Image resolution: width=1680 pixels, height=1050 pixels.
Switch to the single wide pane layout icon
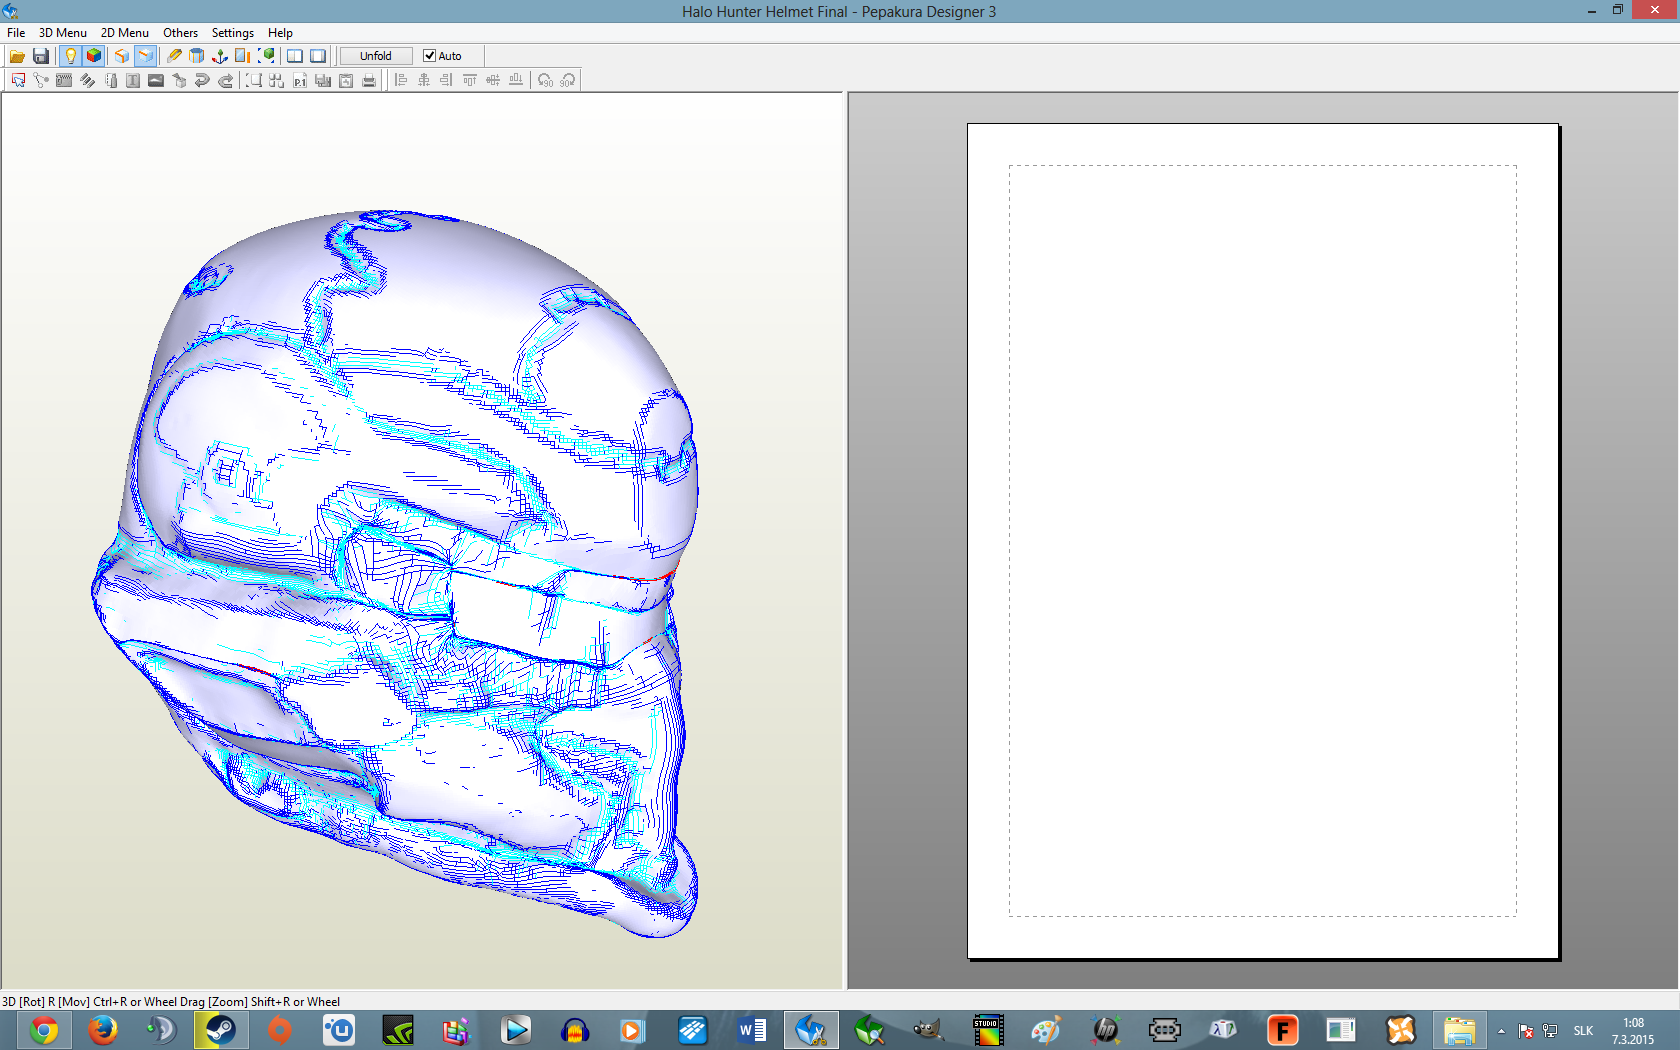(318, 56)
